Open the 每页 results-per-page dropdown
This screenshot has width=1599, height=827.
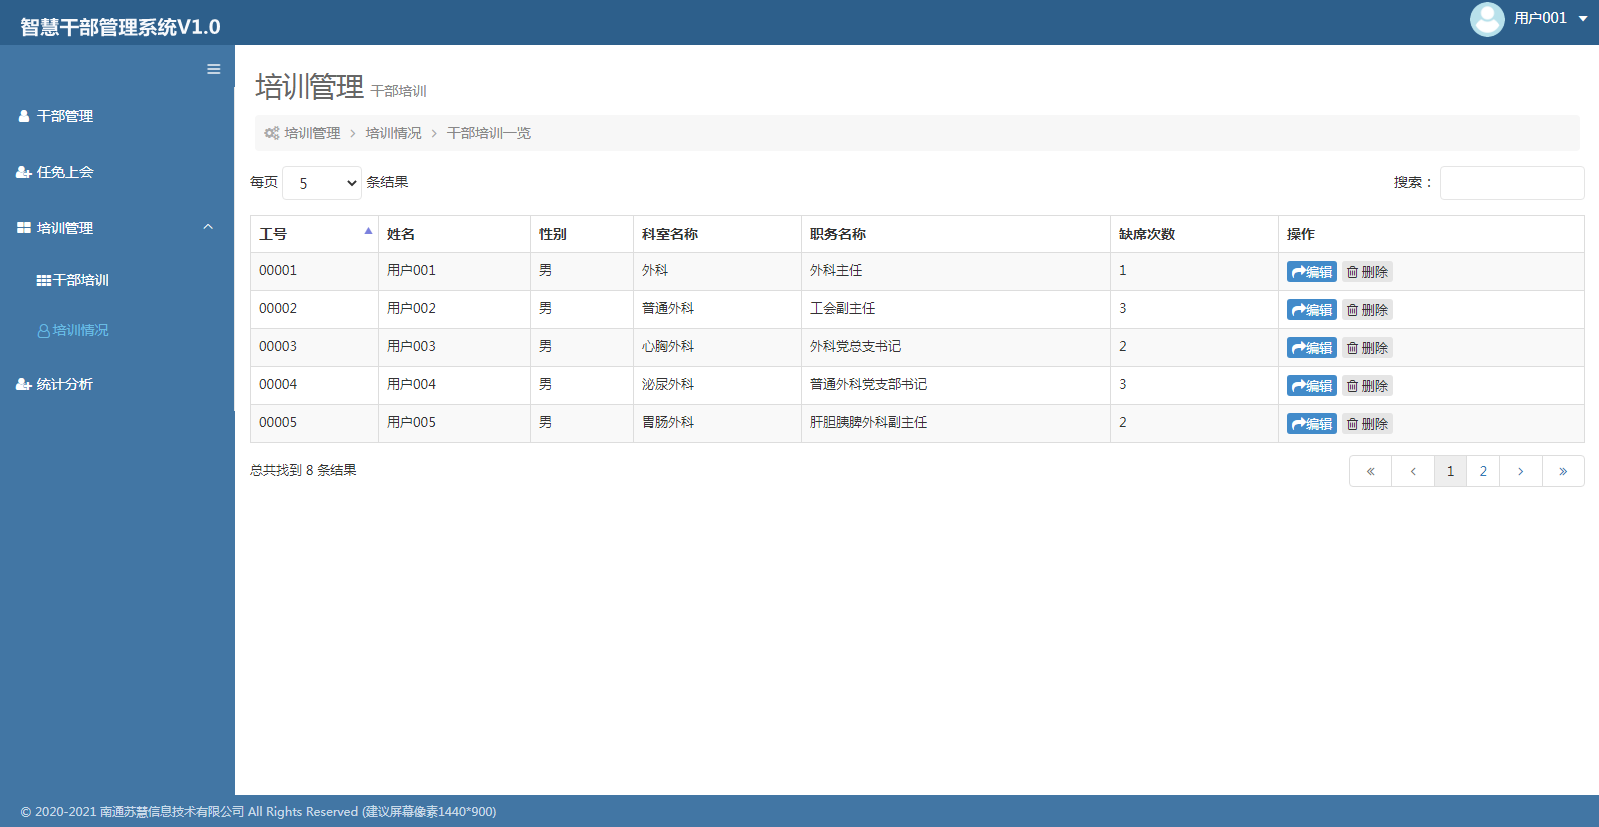click(322, 183)
